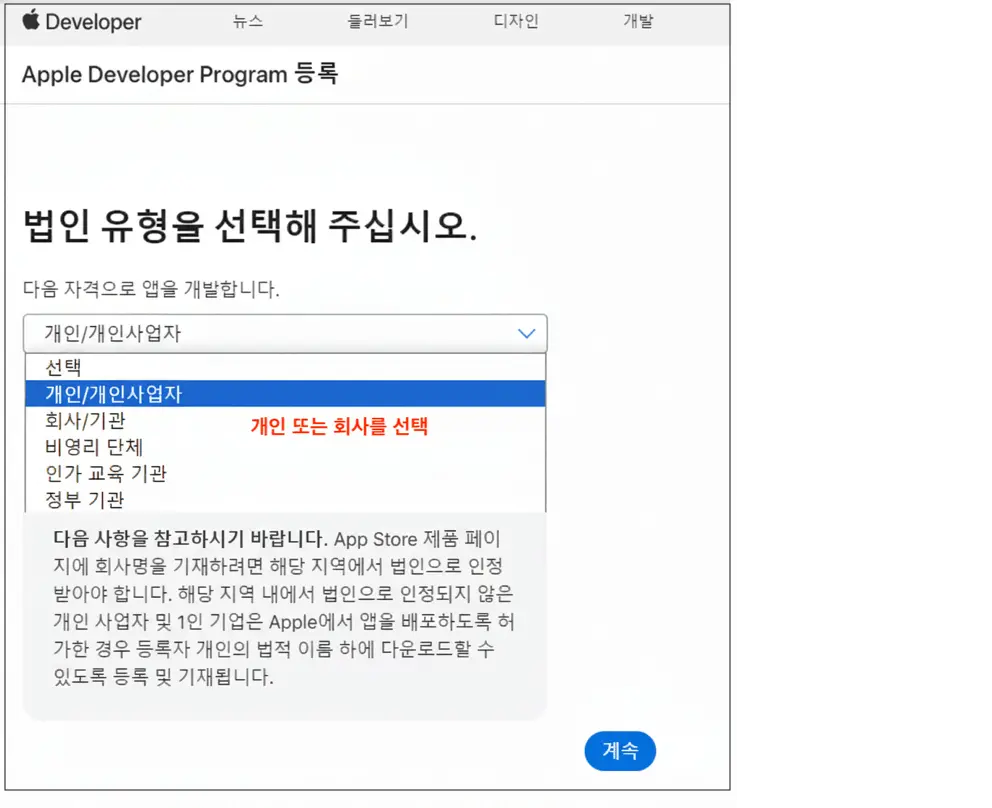Open the 개발 navigation menu

638,22
